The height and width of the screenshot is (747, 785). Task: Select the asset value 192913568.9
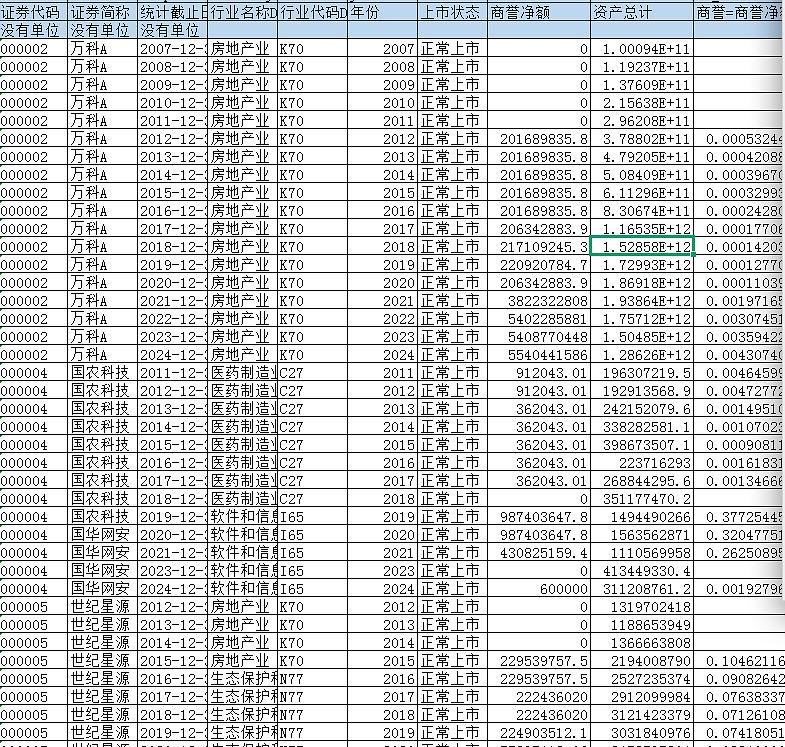pyautogui.click(x=642, y=391)
